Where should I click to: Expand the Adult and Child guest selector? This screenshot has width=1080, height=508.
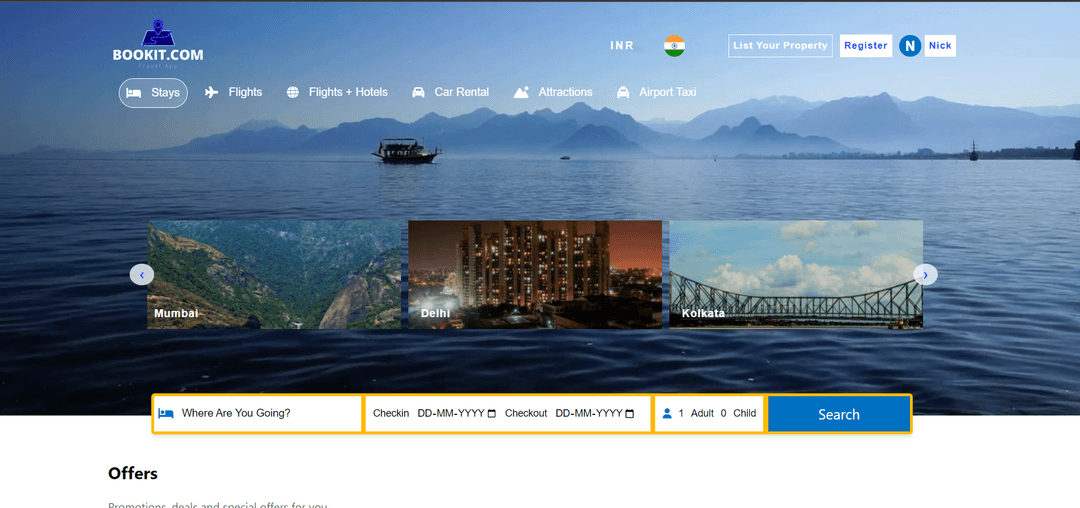[716, 413]
